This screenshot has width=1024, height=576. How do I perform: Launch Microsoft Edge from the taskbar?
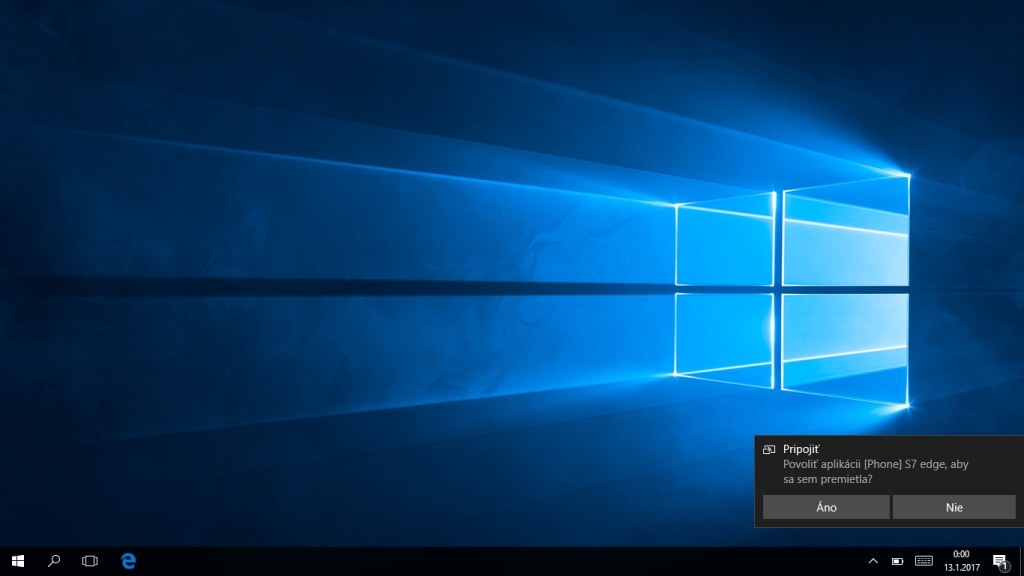coord(128,561)
